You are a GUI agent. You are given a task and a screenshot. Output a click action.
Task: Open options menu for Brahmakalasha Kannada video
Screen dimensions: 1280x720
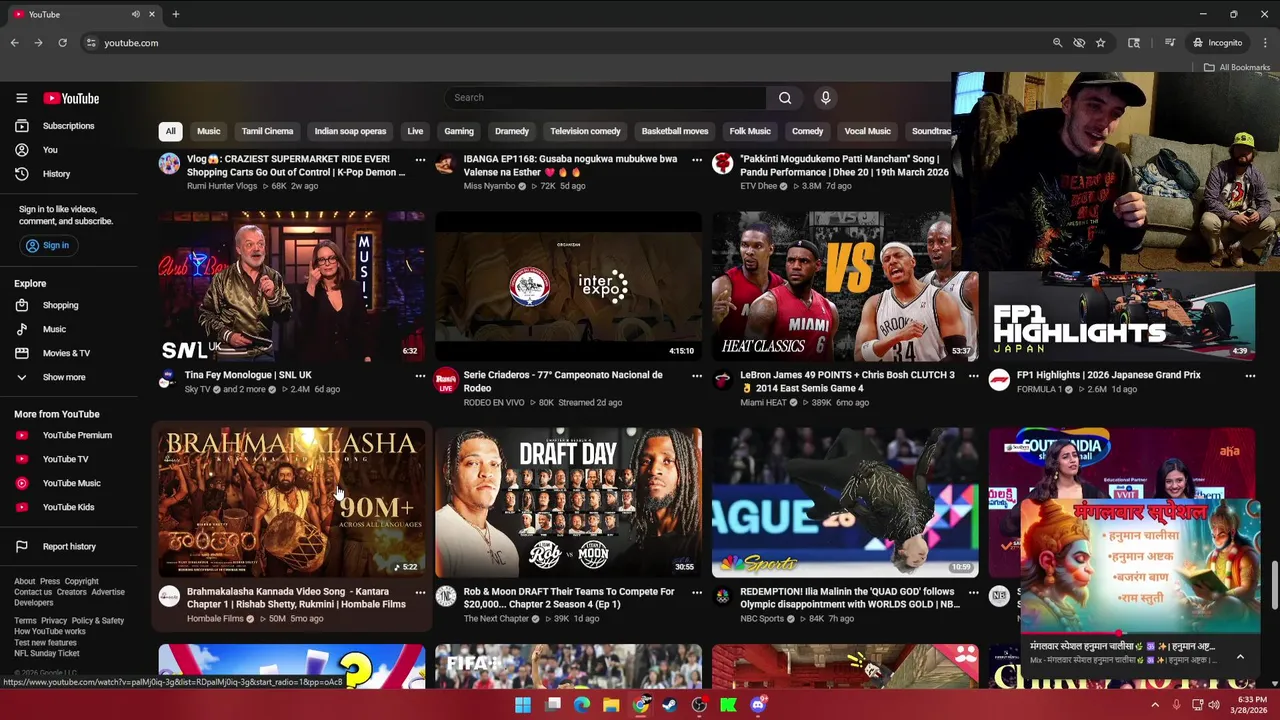tap(420, 592)
